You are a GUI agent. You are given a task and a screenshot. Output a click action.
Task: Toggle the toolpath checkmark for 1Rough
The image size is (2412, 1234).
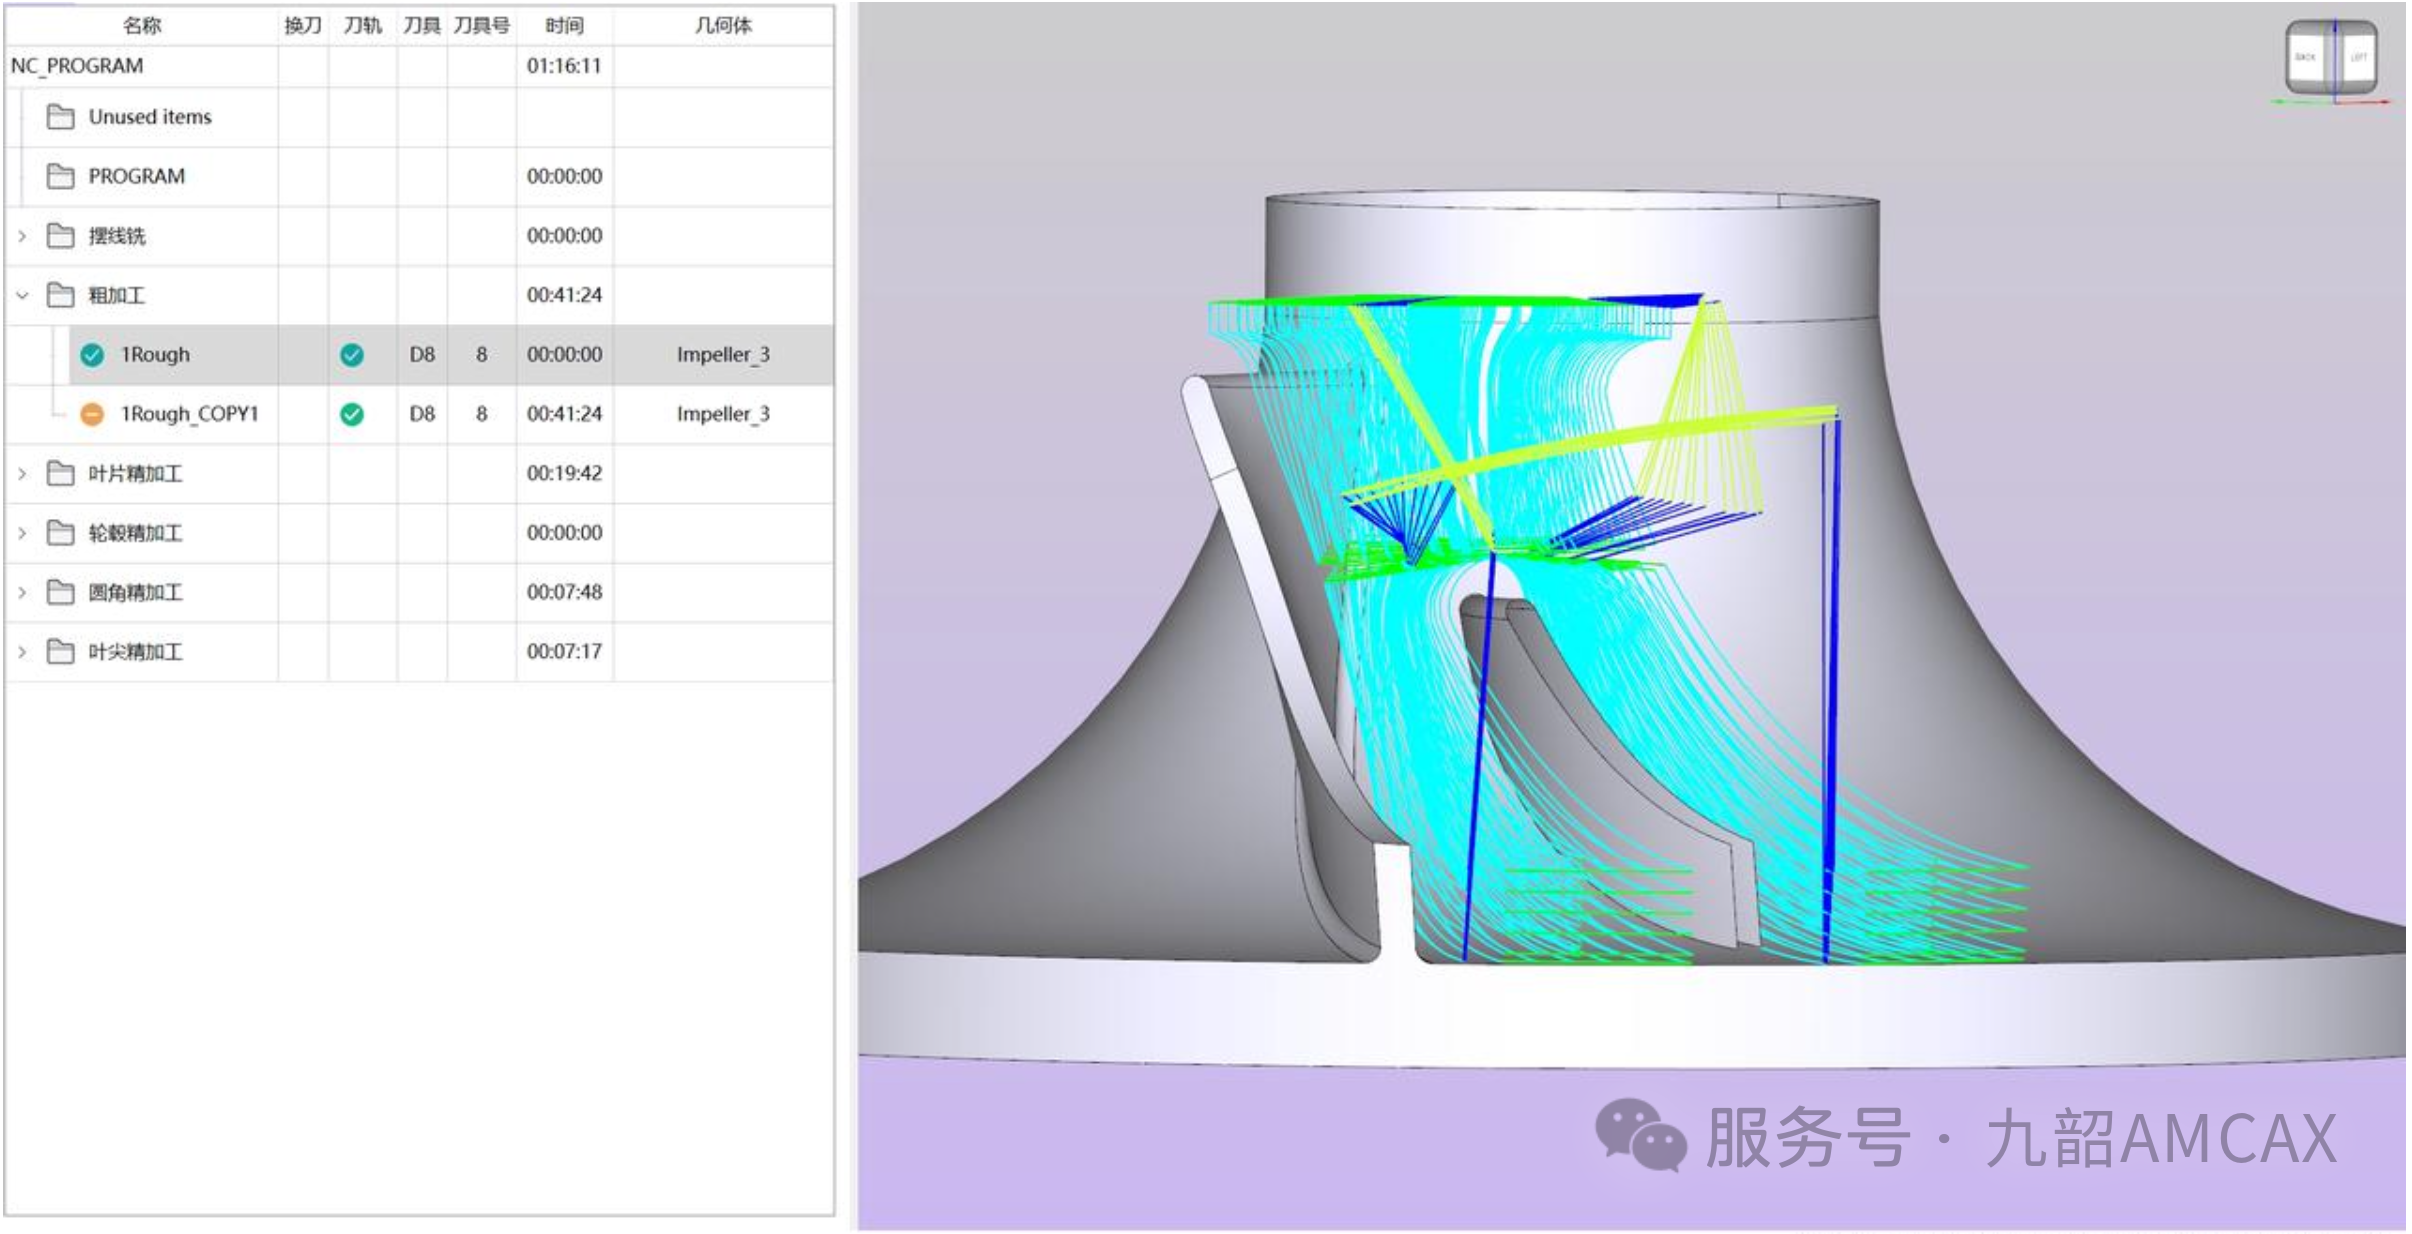tap(352, 355)
